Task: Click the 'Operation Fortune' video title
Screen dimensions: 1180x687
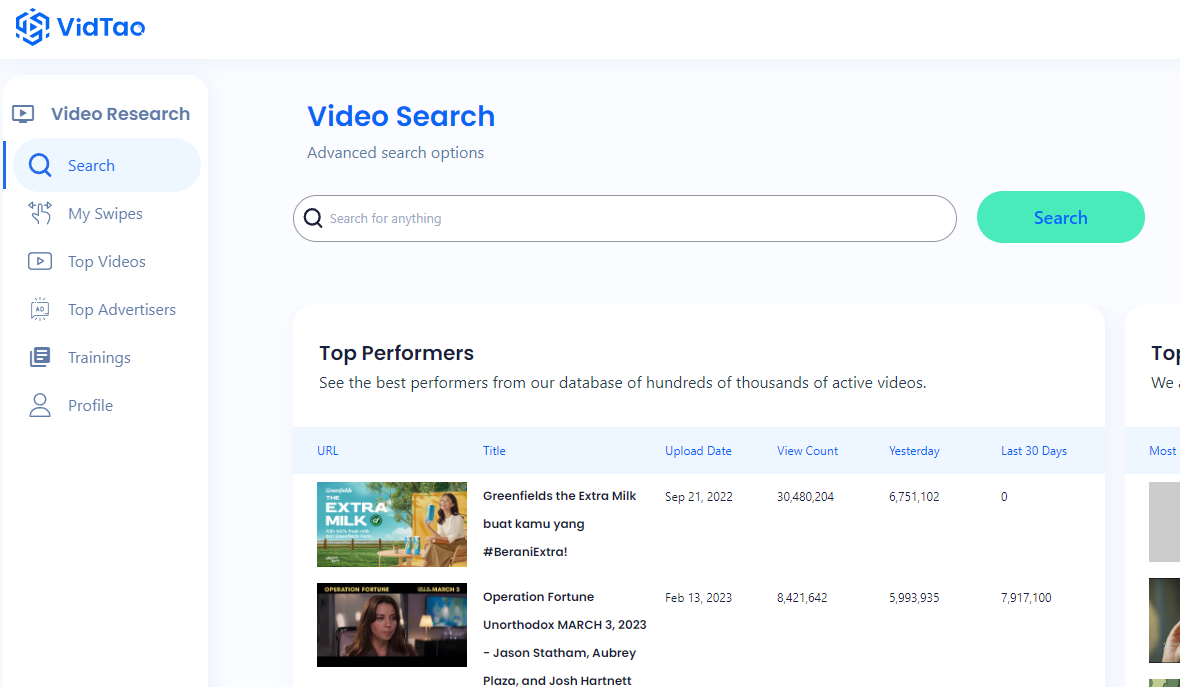Action: coord(564,638)
